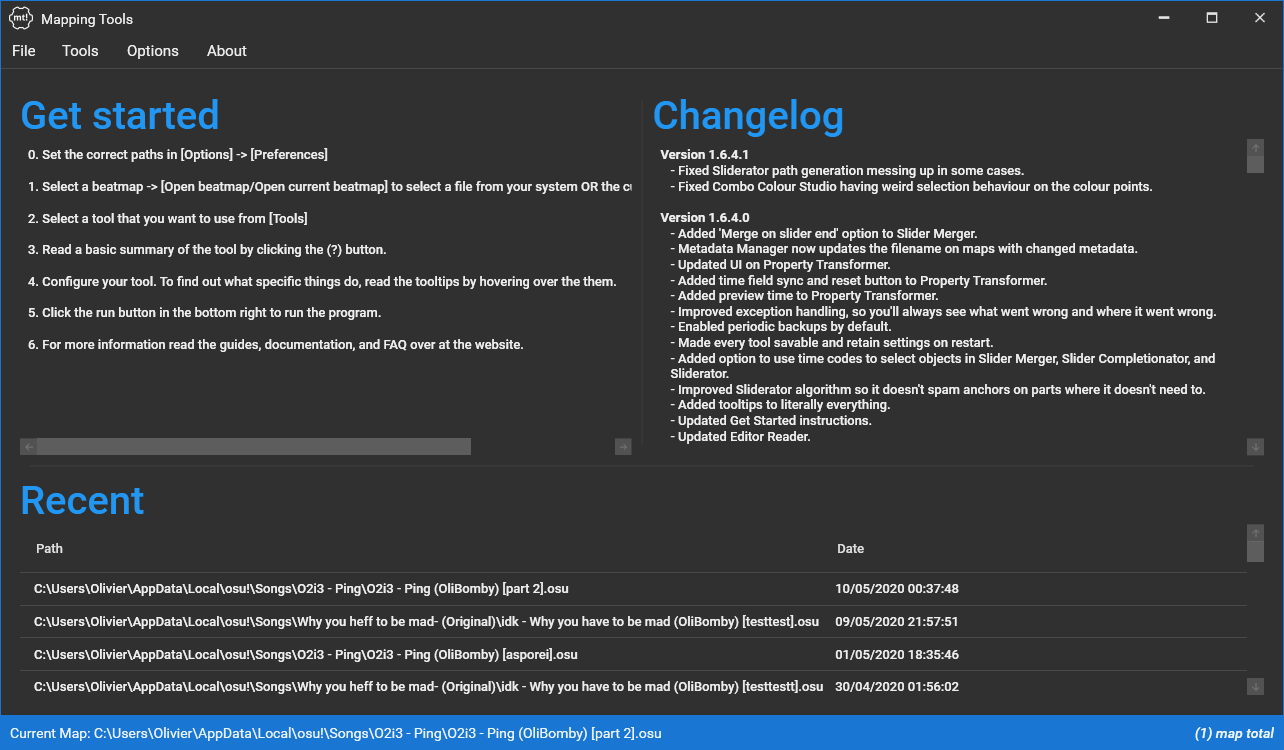
Task: Sort recent maps by the Date column header
Action: click(851, 548)
